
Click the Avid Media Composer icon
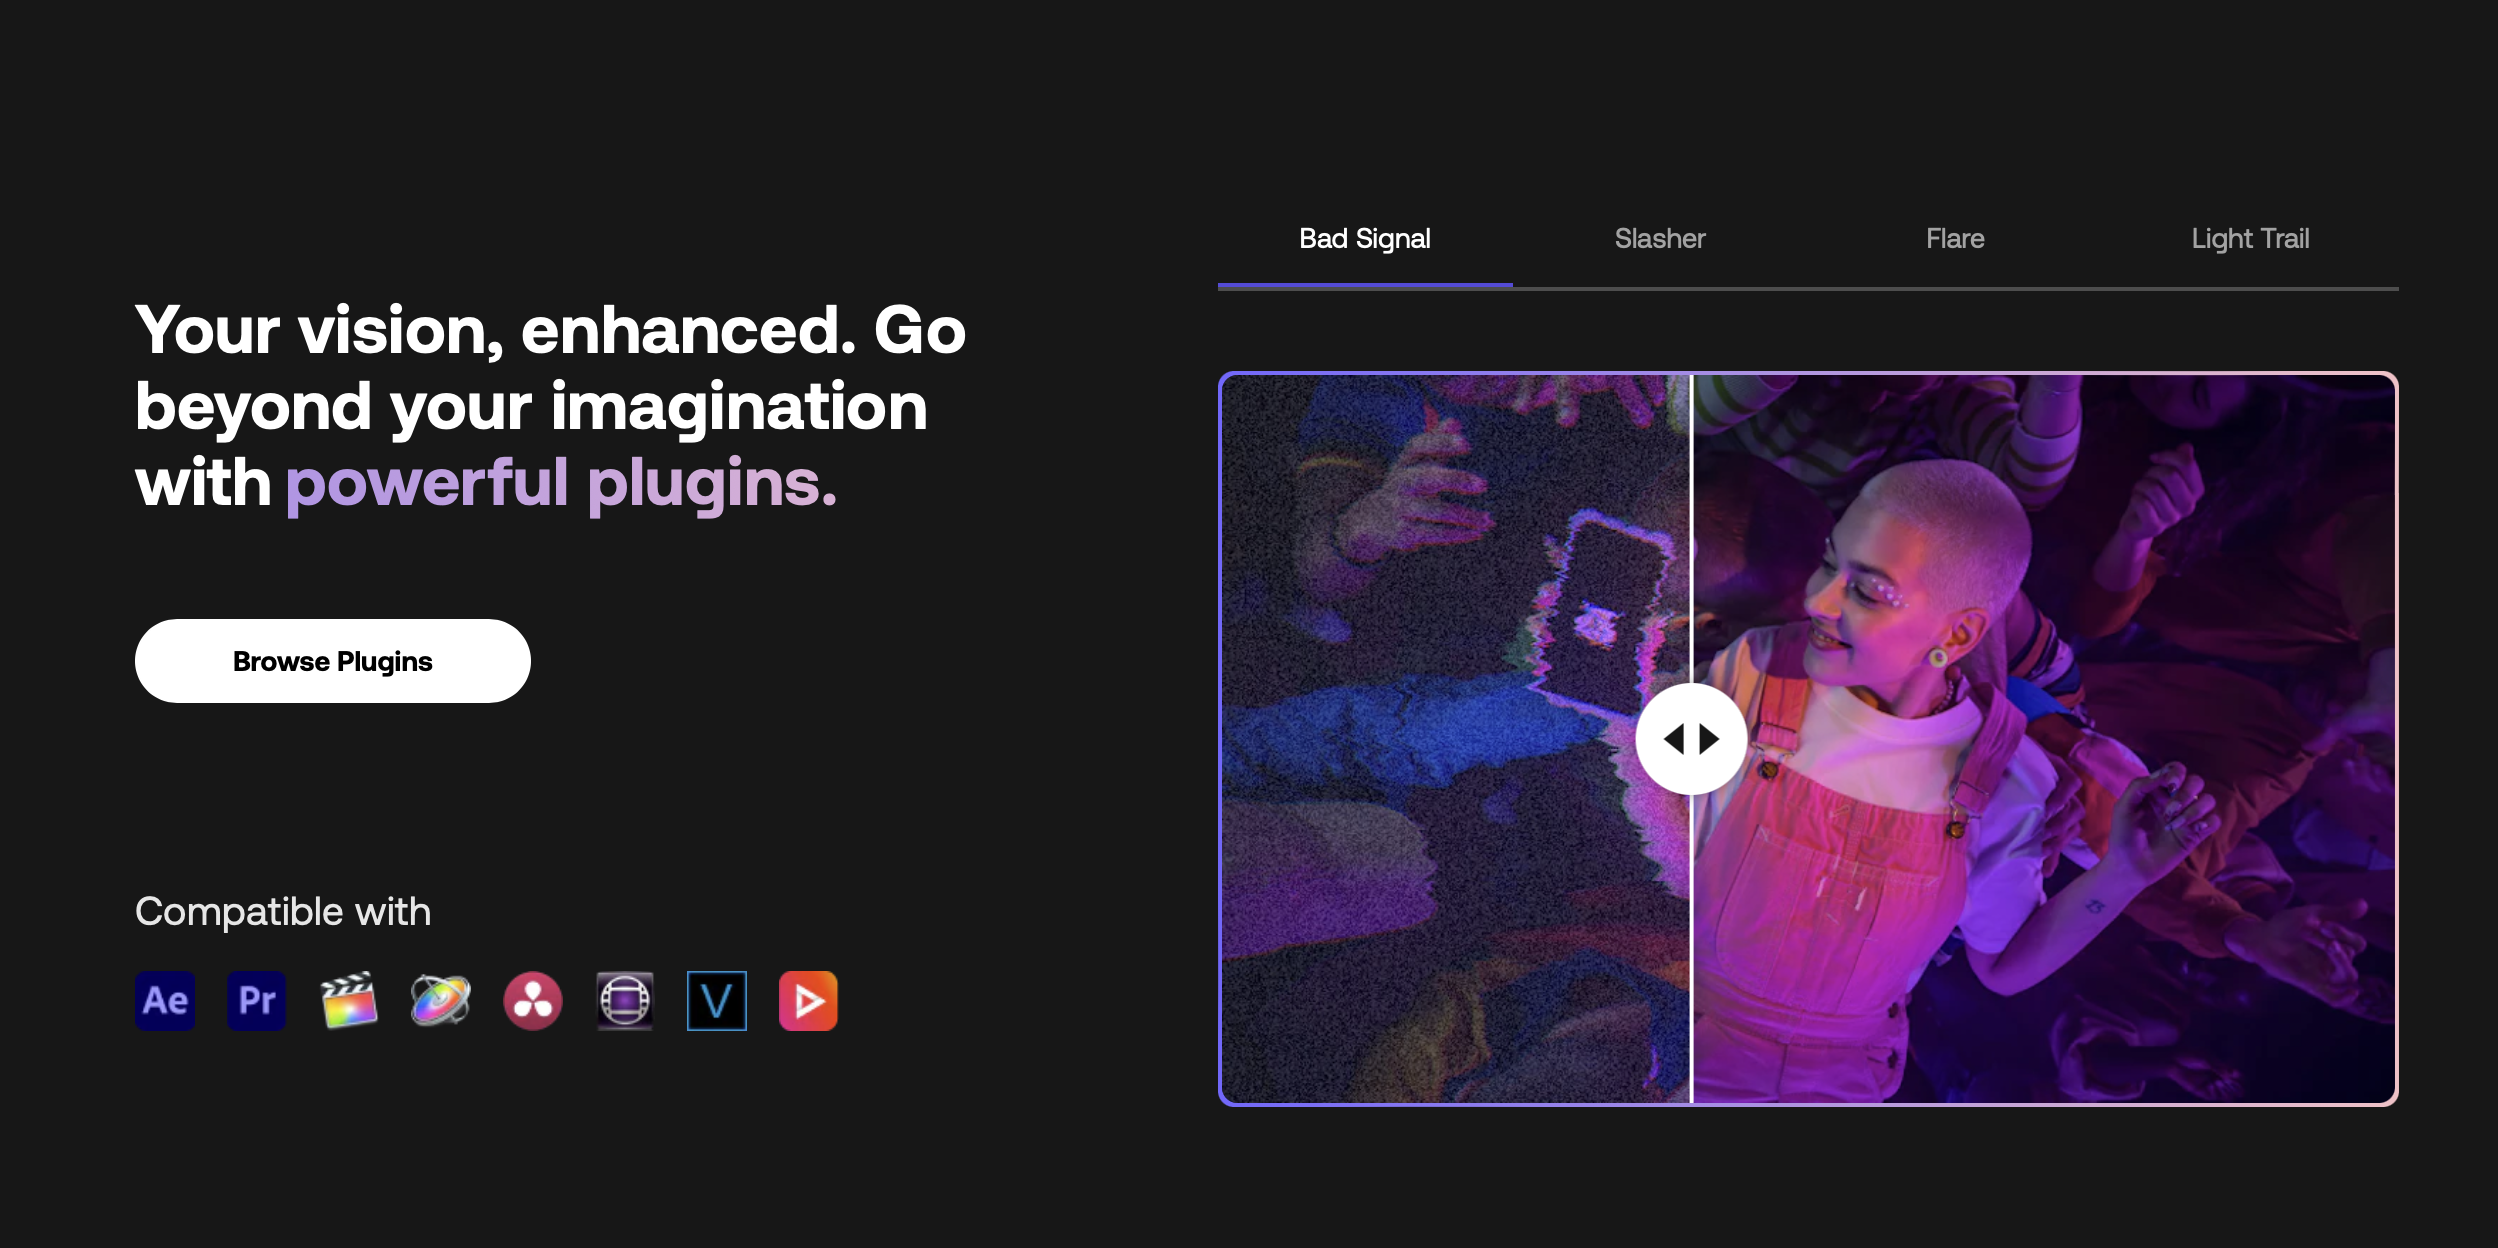(x=624, y=1000)
